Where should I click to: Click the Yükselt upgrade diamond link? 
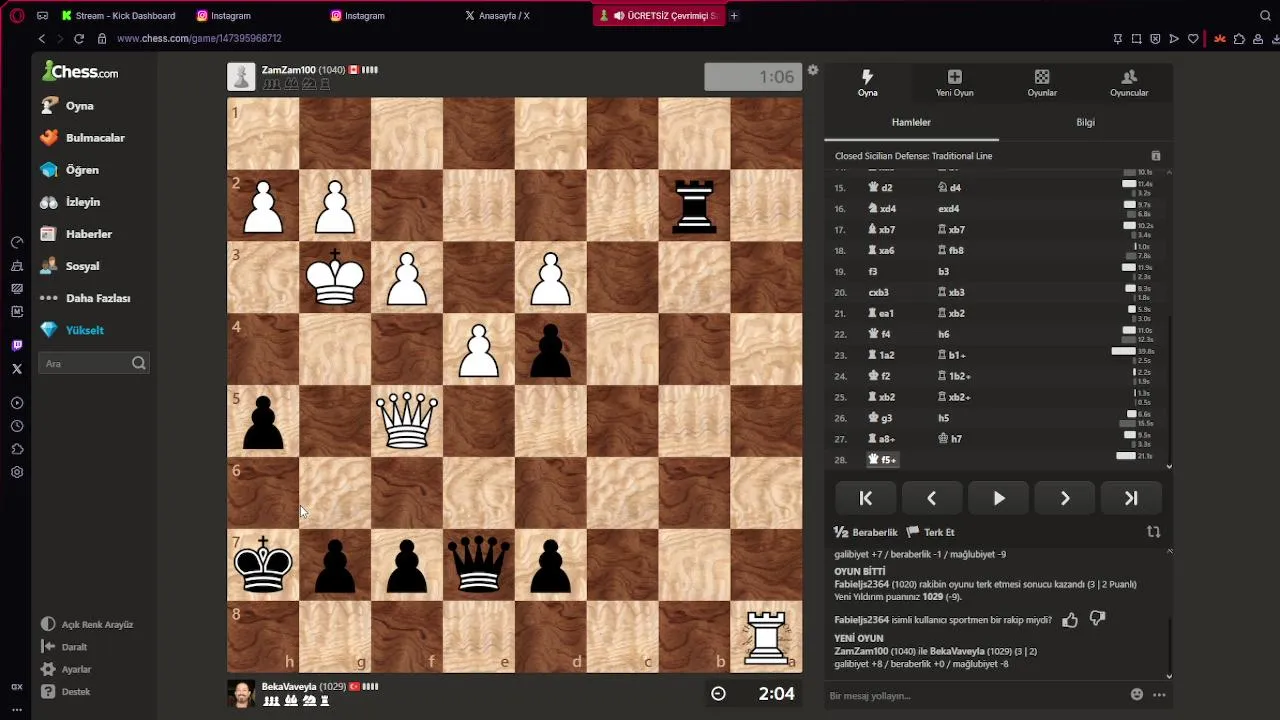[x=72, y=329]
